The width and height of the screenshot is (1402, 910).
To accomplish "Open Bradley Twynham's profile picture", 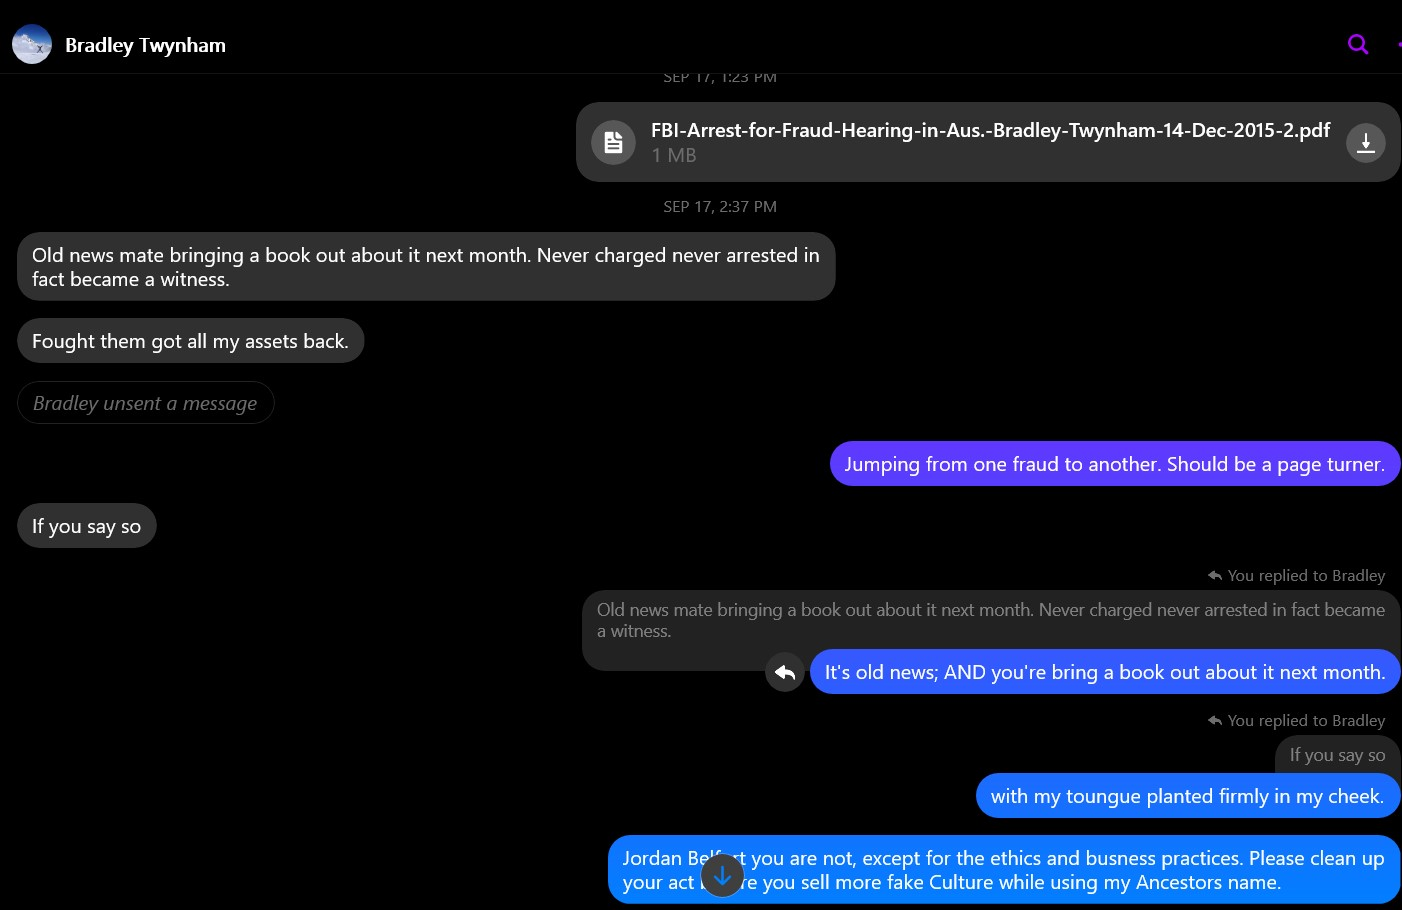I will 32,45.
